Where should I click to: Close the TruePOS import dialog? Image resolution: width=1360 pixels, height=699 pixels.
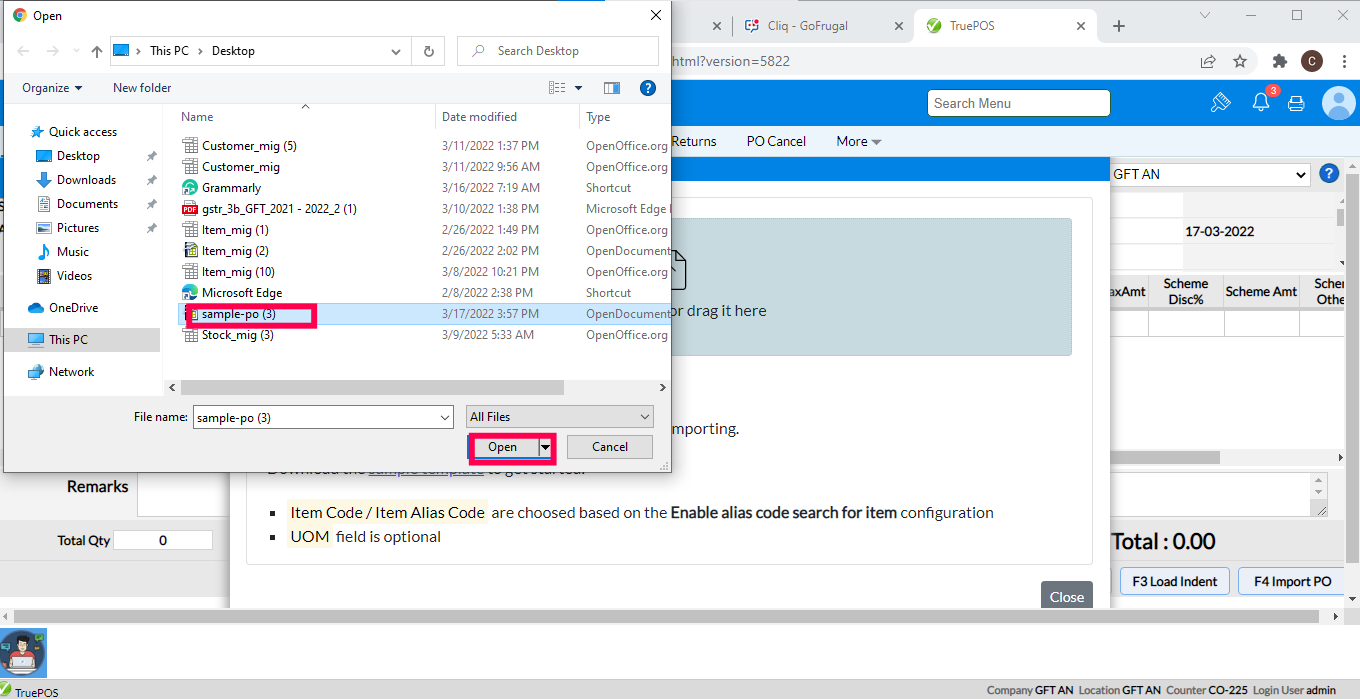[x=1067, y=597]
